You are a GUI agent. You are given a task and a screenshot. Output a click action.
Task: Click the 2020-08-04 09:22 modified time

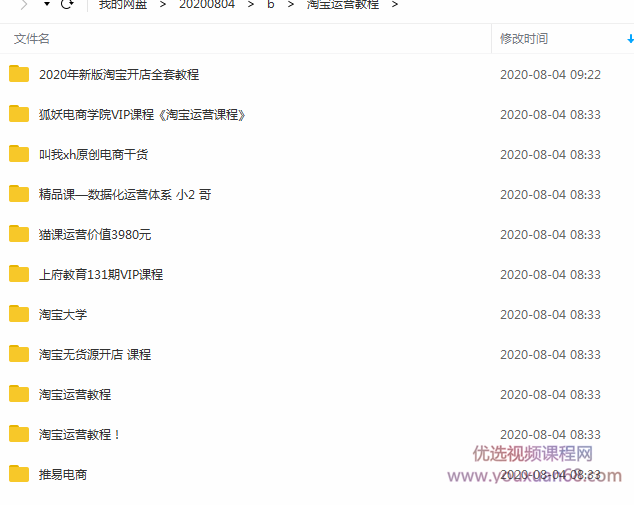coord(550,74)
